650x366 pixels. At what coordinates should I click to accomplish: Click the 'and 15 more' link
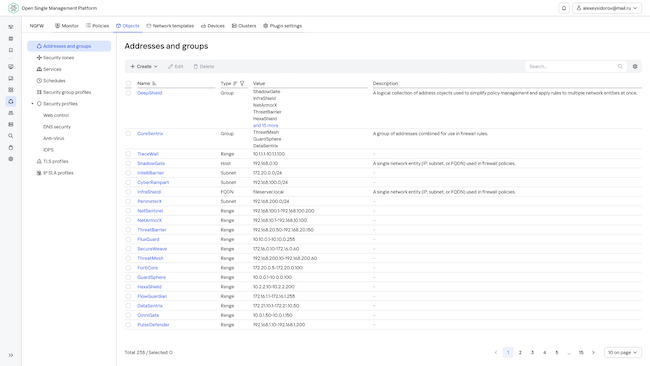point(266,125)
